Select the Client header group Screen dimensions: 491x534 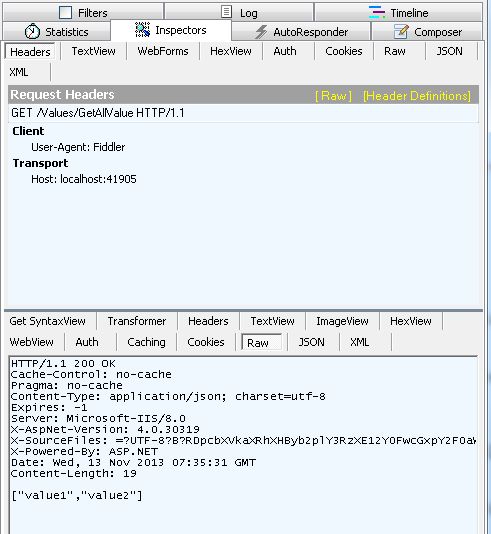[x=28, y=131]
